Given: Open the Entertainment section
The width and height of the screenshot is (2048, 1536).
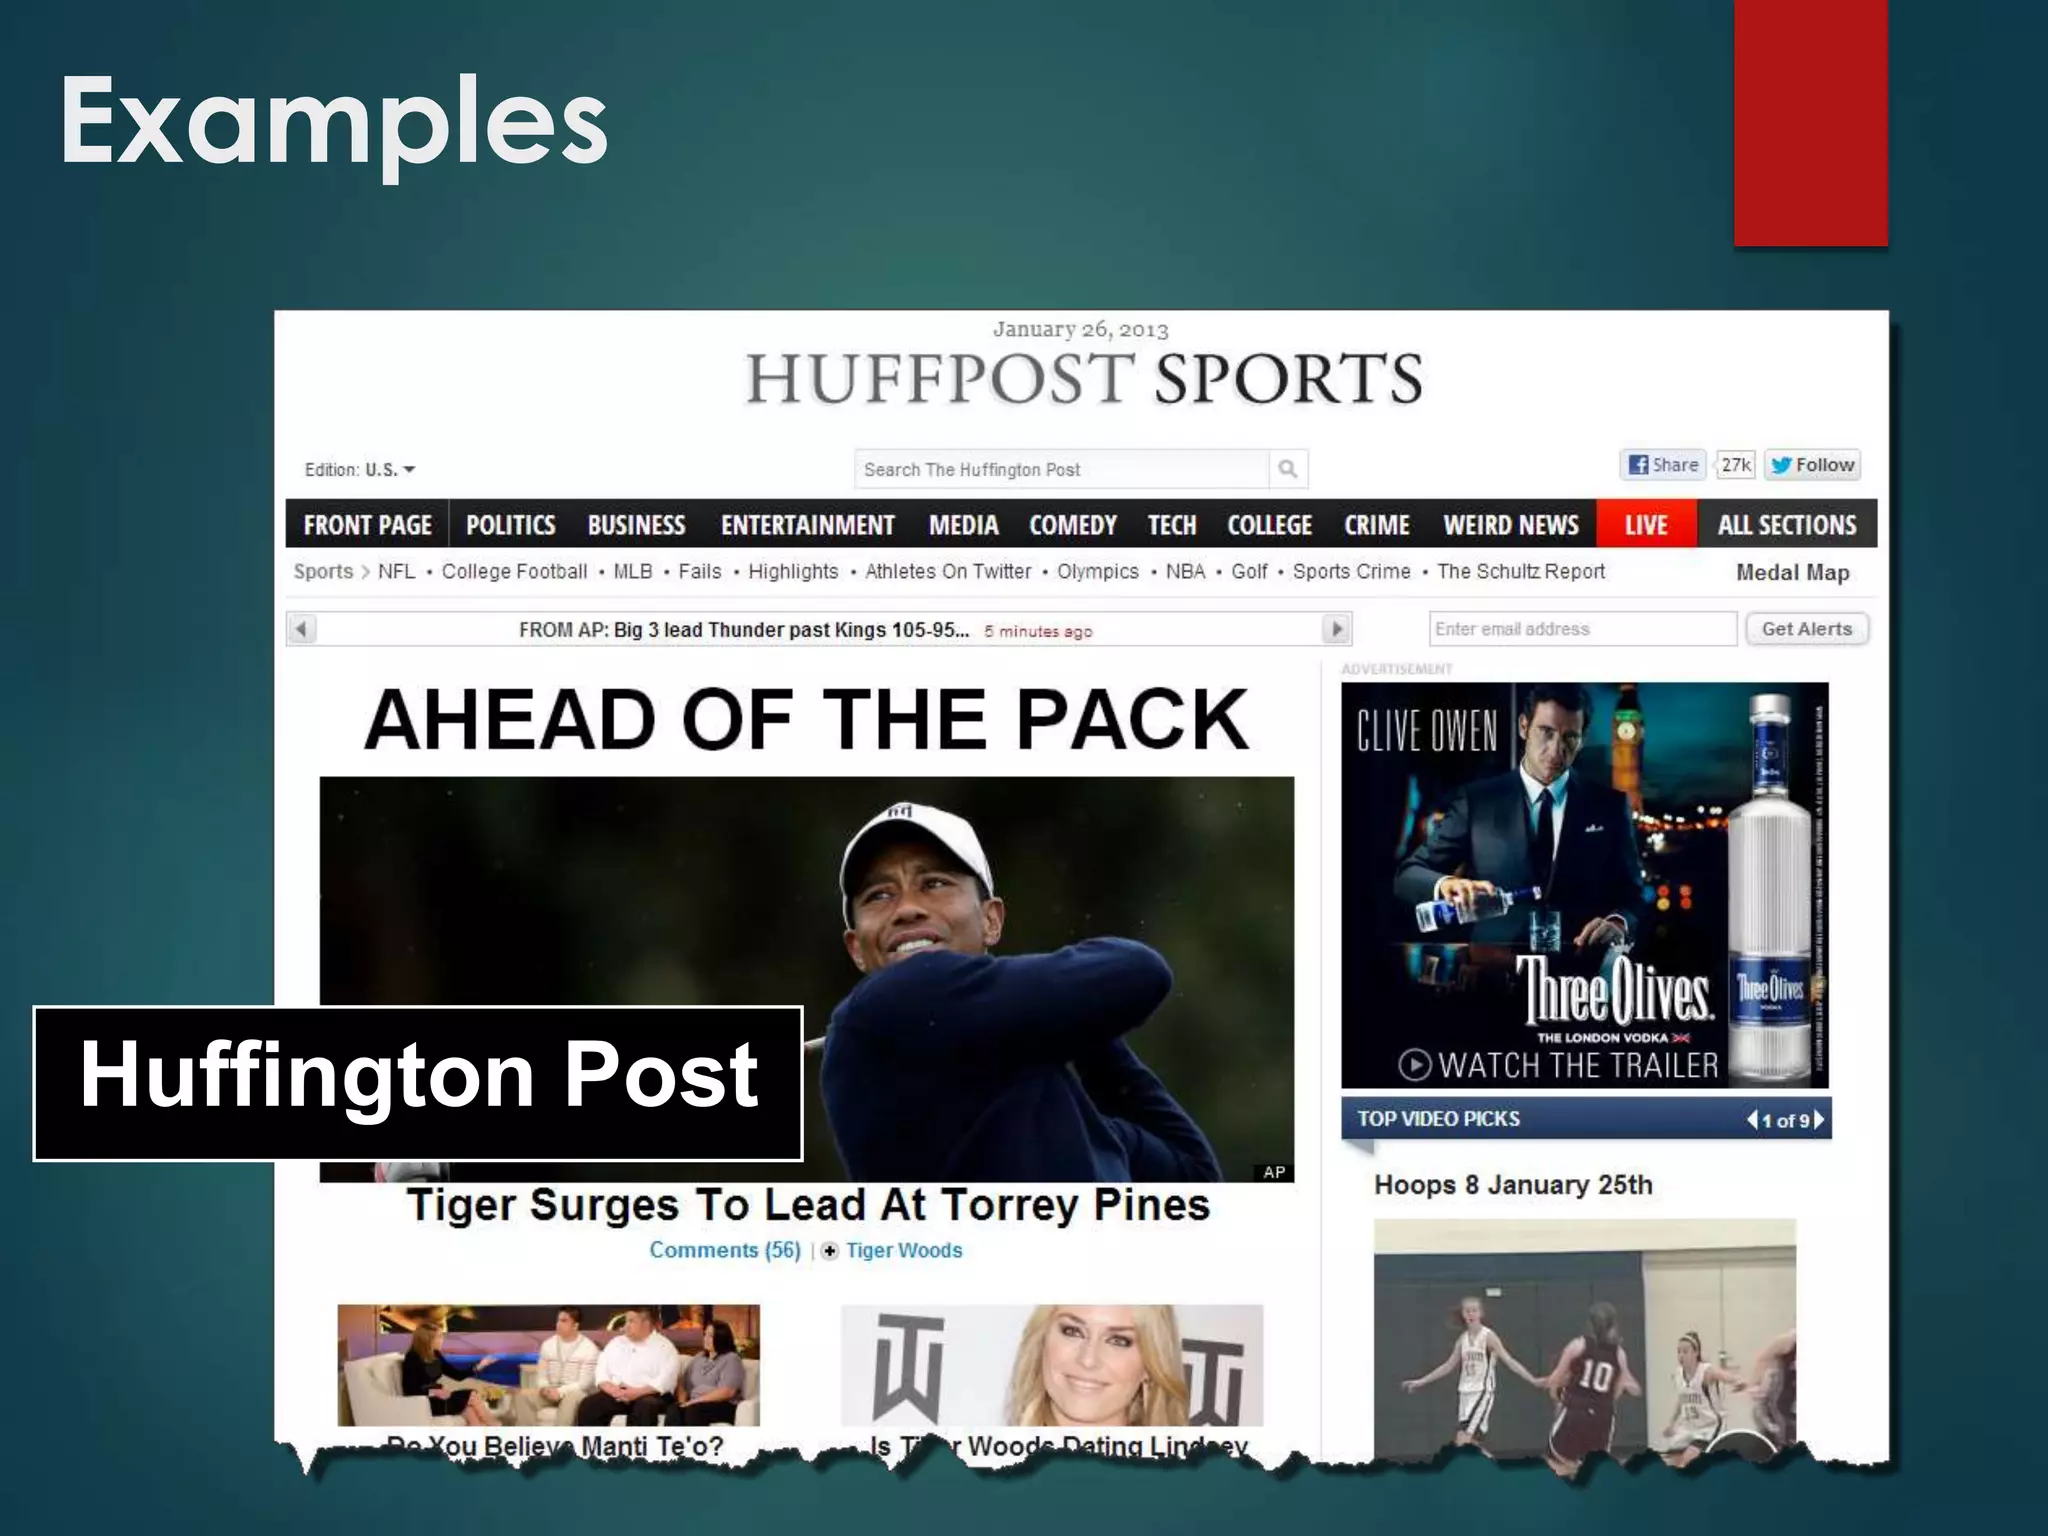Looking at the screenshot, I should click(808, 525).
